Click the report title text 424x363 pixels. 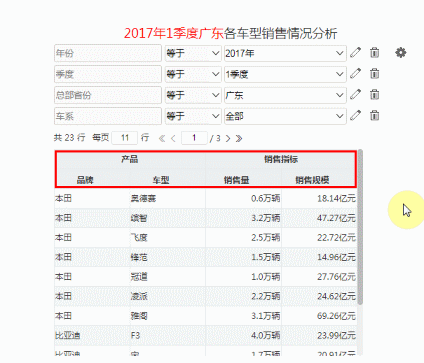[x=231, y=33]
